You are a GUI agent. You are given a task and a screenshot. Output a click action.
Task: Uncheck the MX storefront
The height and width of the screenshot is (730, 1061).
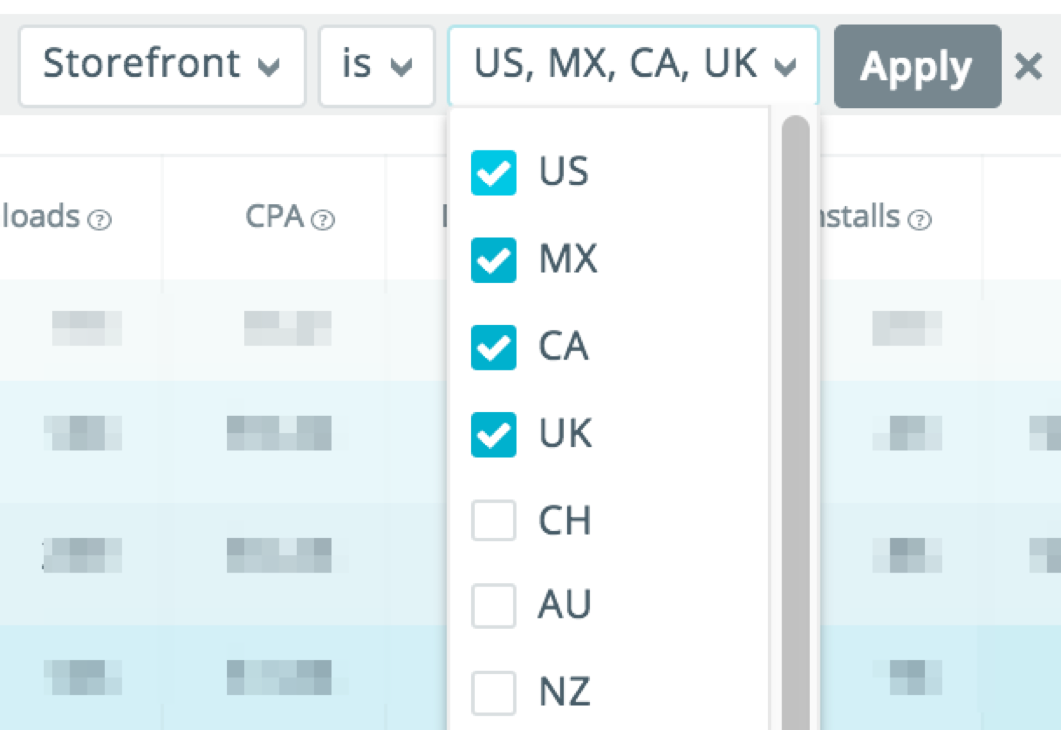tap(492, 260)
